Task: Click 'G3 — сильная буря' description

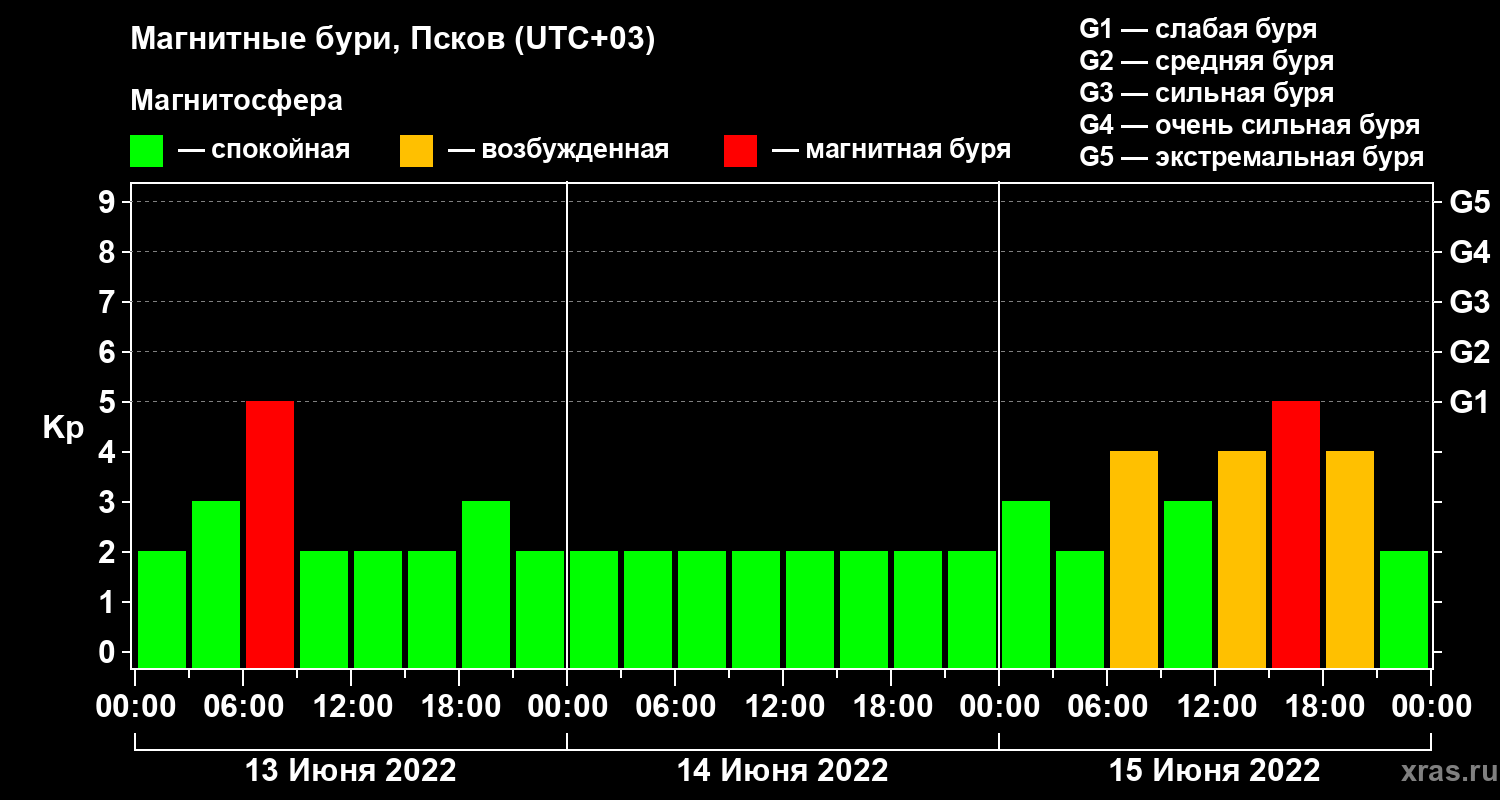Action: (x=1207, y=93)
